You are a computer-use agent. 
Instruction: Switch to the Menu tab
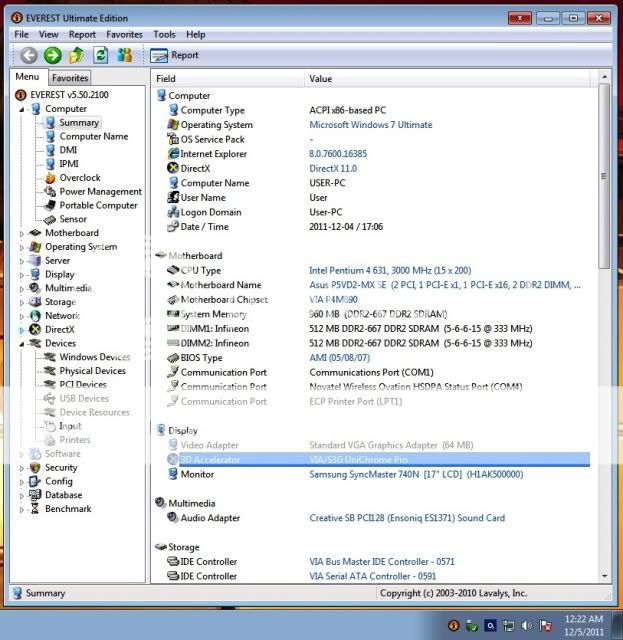point(27,77)
